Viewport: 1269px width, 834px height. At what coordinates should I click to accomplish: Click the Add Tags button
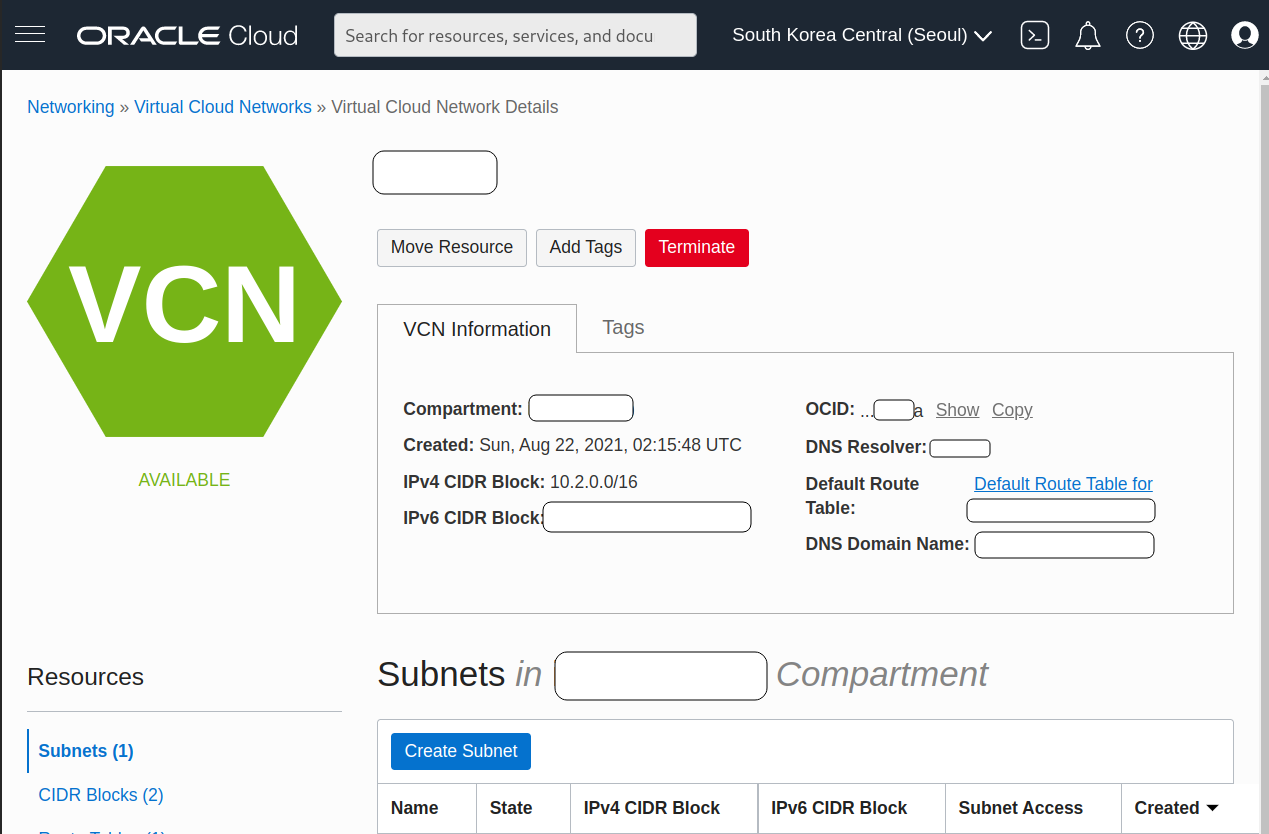click(585, 247)
